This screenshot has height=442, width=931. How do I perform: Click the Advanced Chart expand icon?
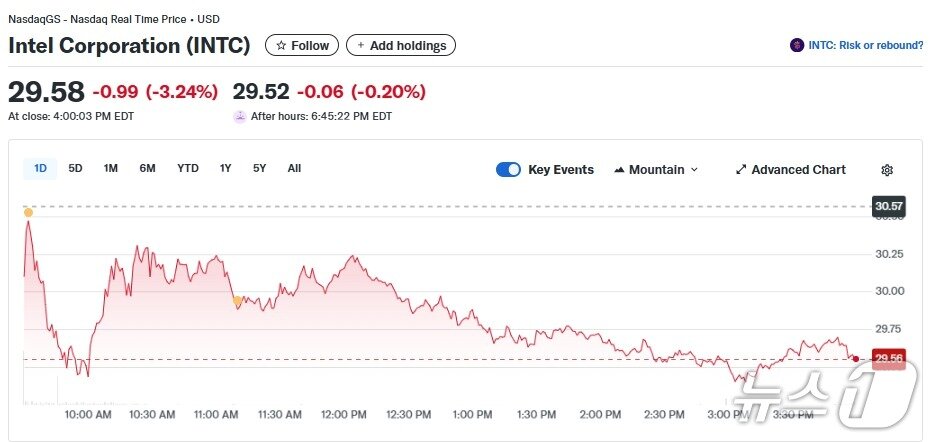click(x=741, y=170)
